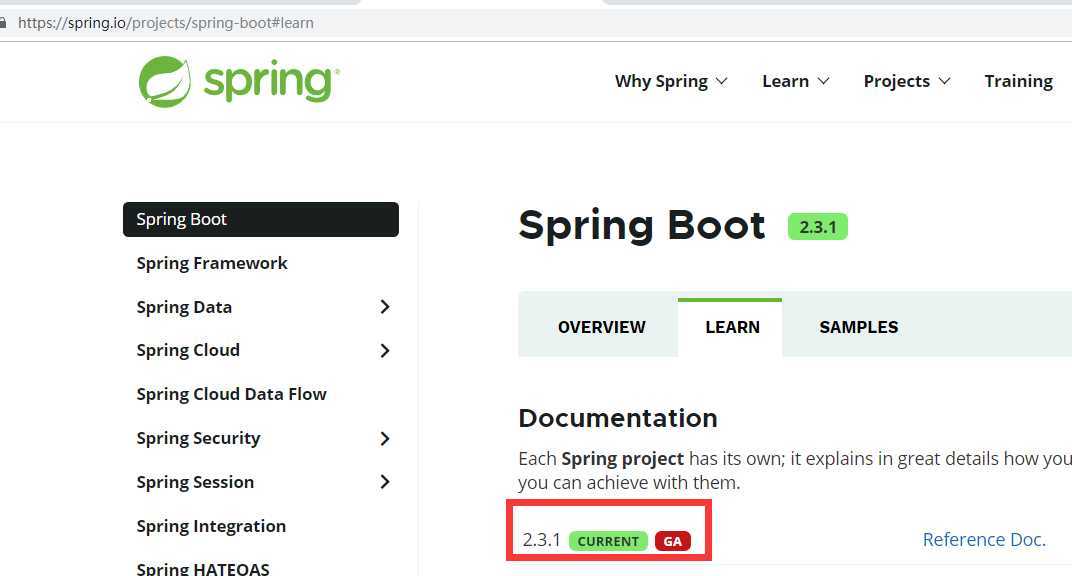1072x576 pixels.
Task: Open the Reference Doc. link
Action: 984,540
